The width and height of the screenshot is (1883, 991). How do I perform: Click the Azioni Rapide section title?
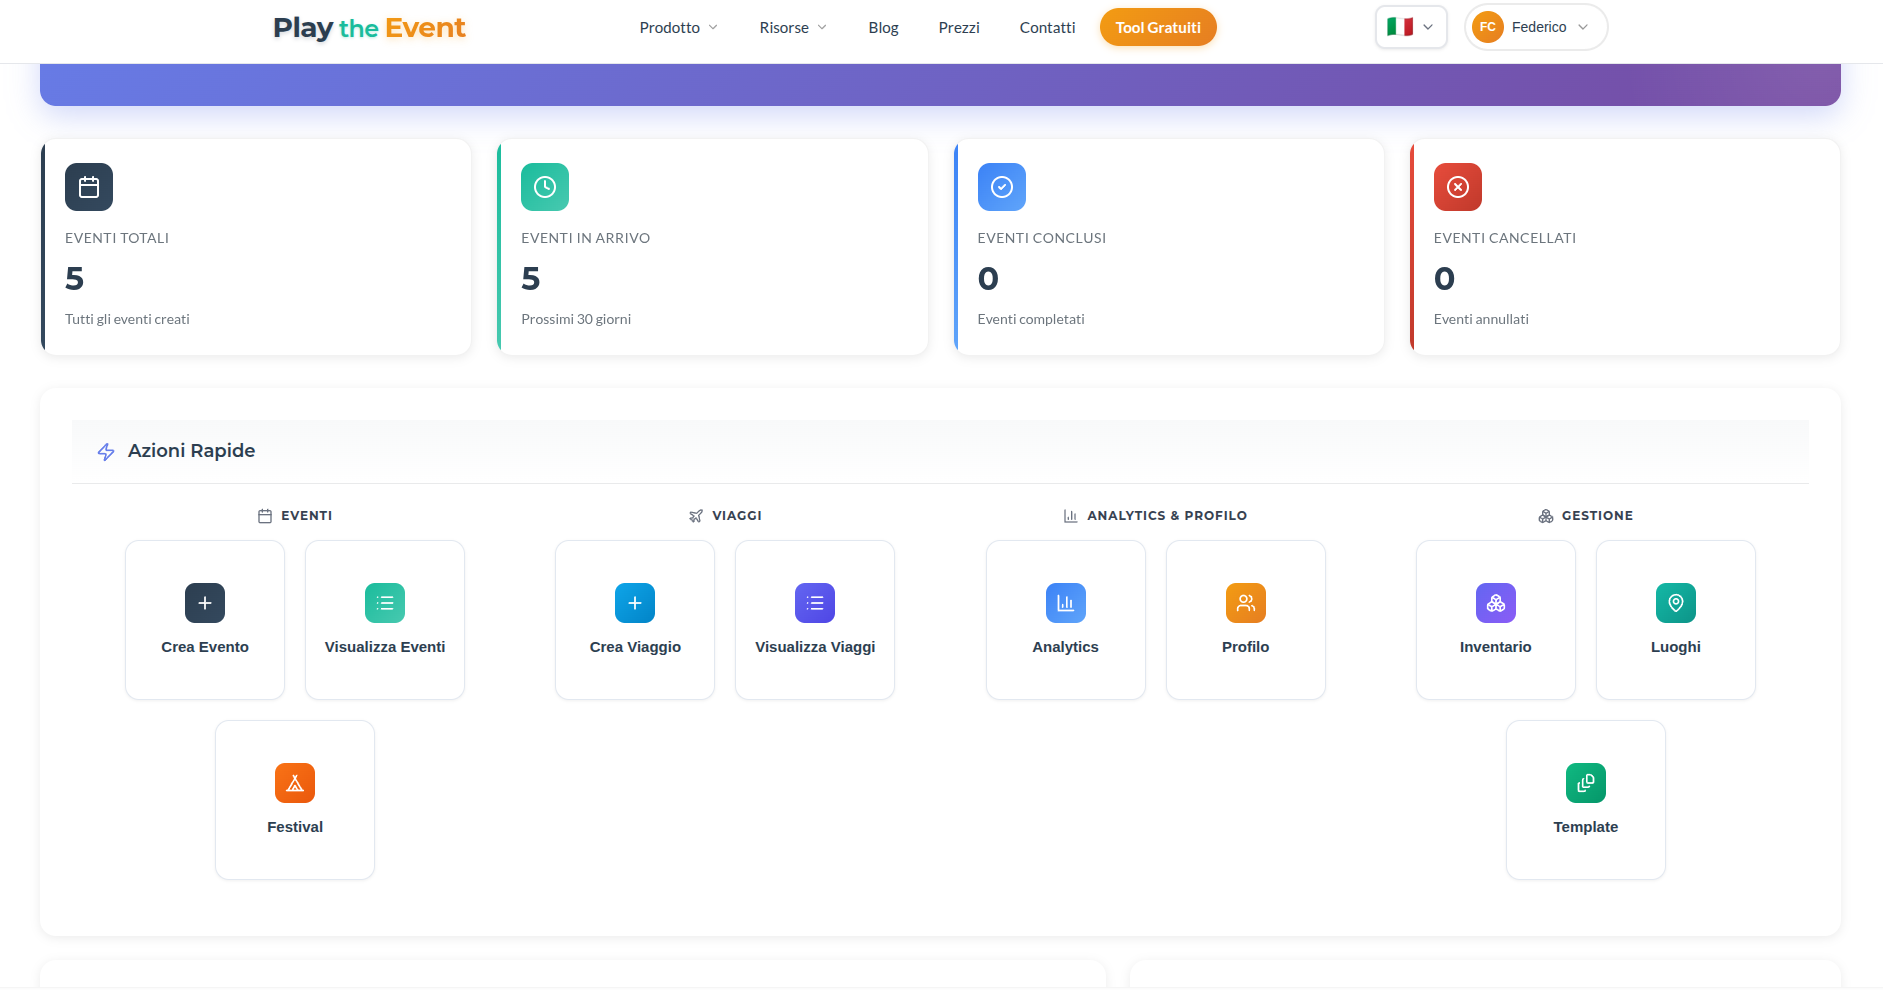[192, 451]
